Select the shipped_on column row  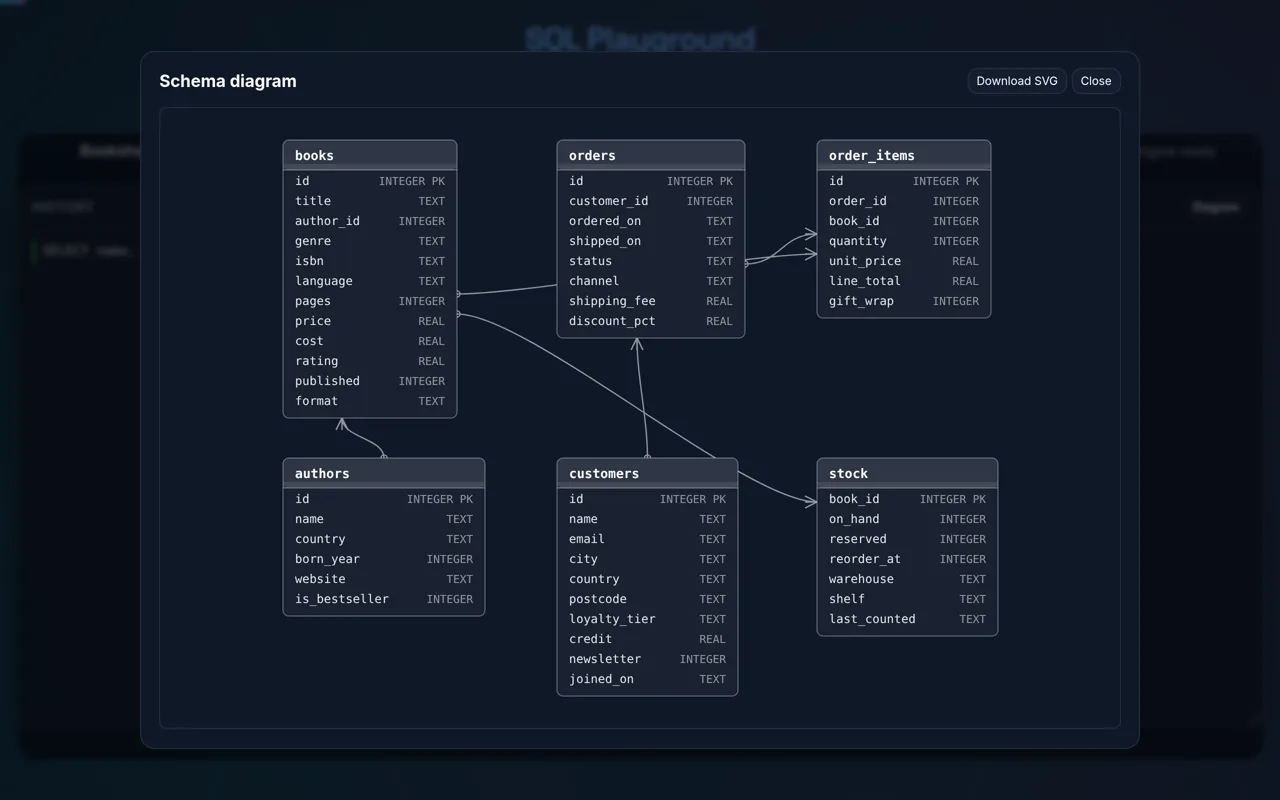click(x=651, y=241)
